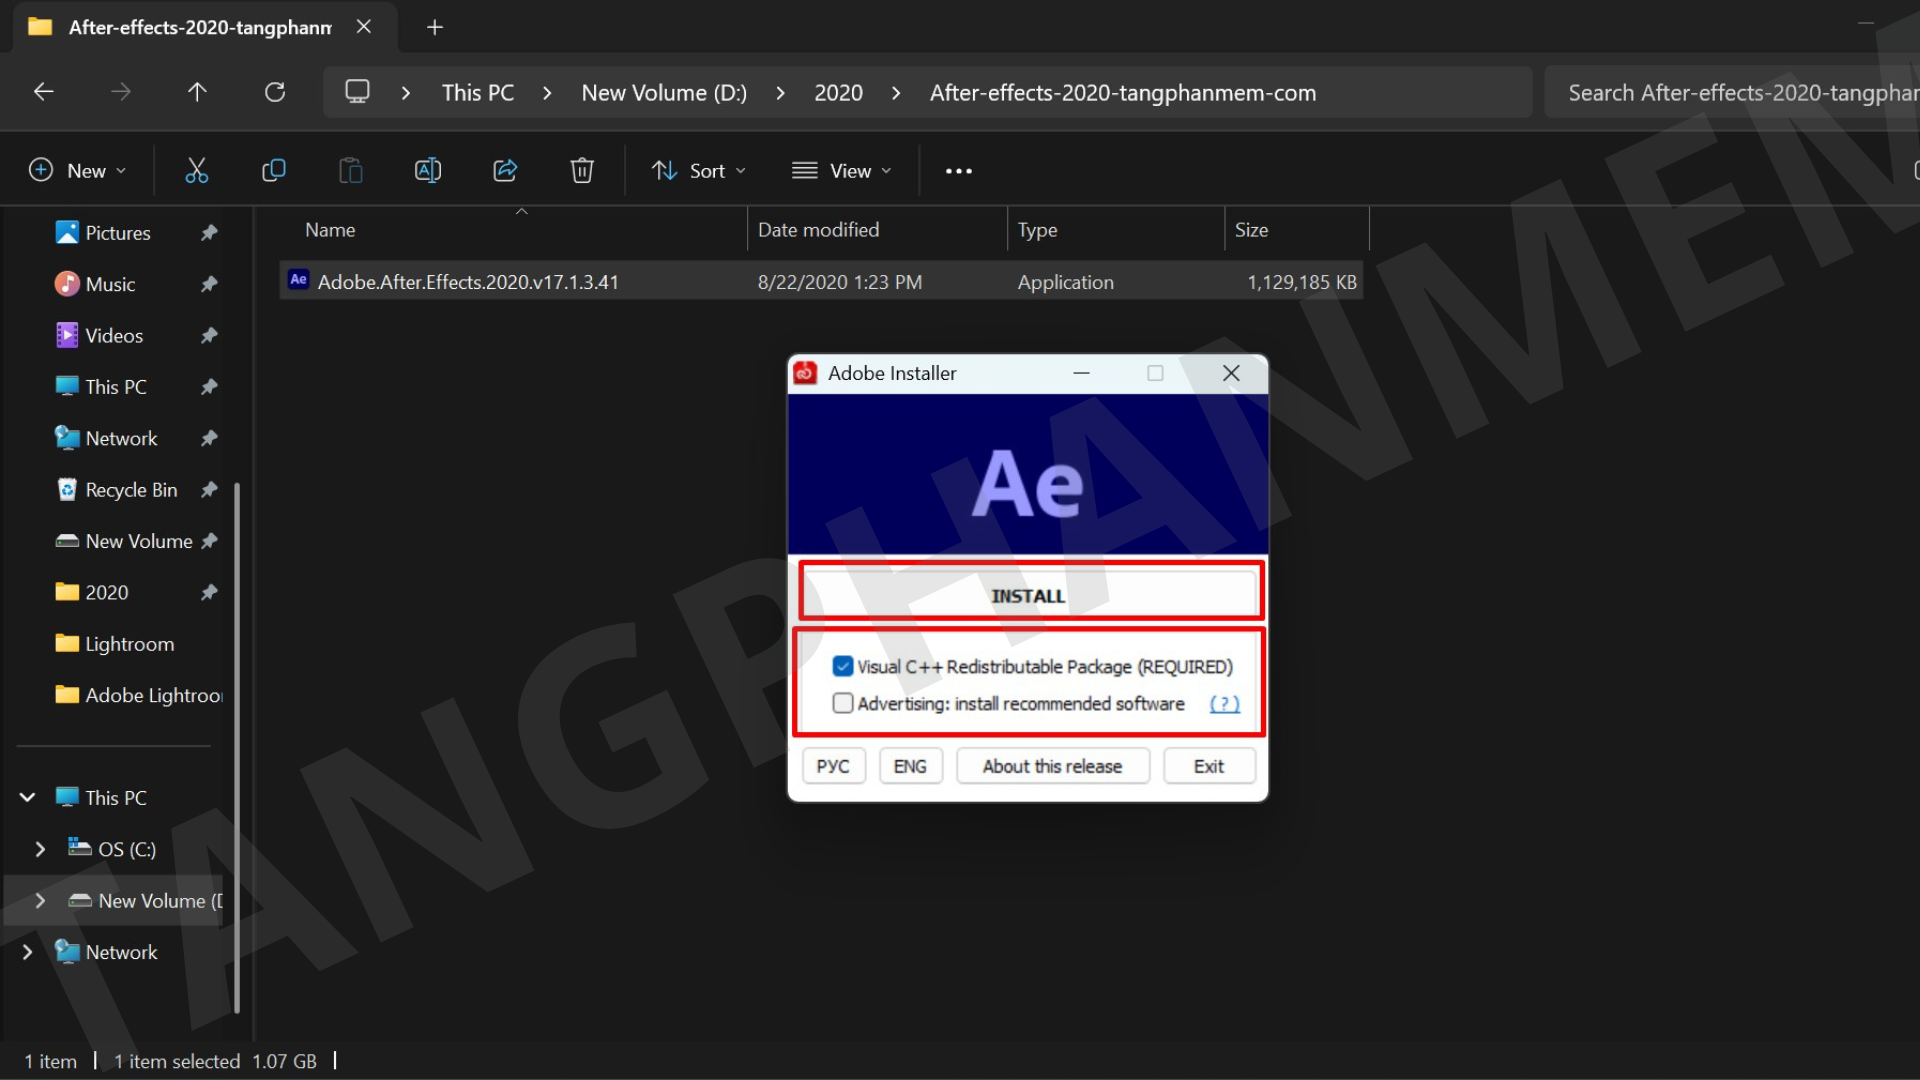Viewport: 1920px width, 1080px height.
Task: Click the Delete trash icon
Action: tap(582, 171)
